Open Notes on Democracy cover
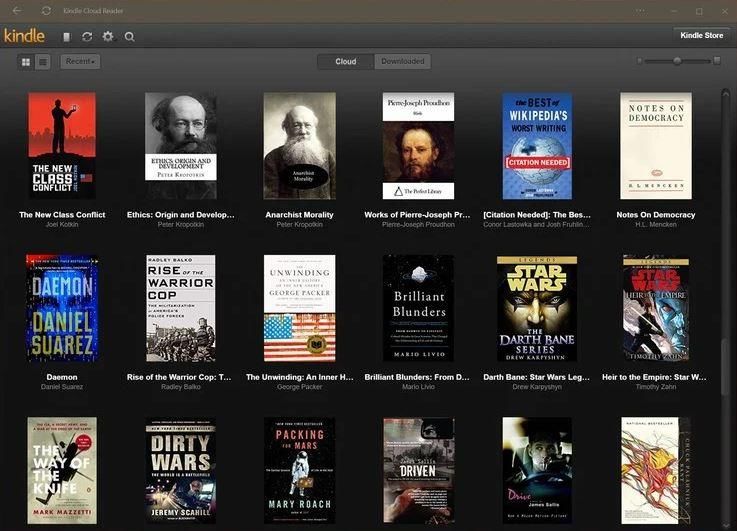 [x=656, y=145]
